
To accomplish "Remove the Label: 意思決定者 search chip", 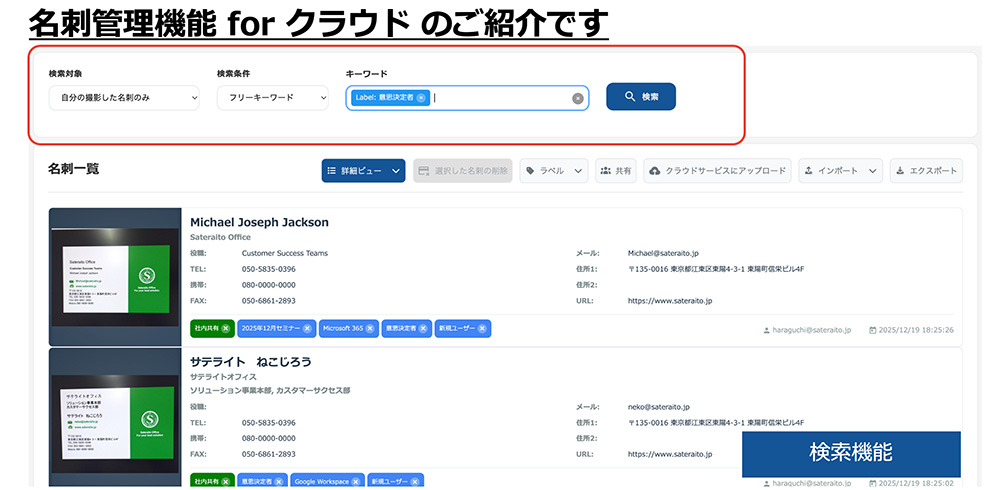I will [x=421, y=98].
